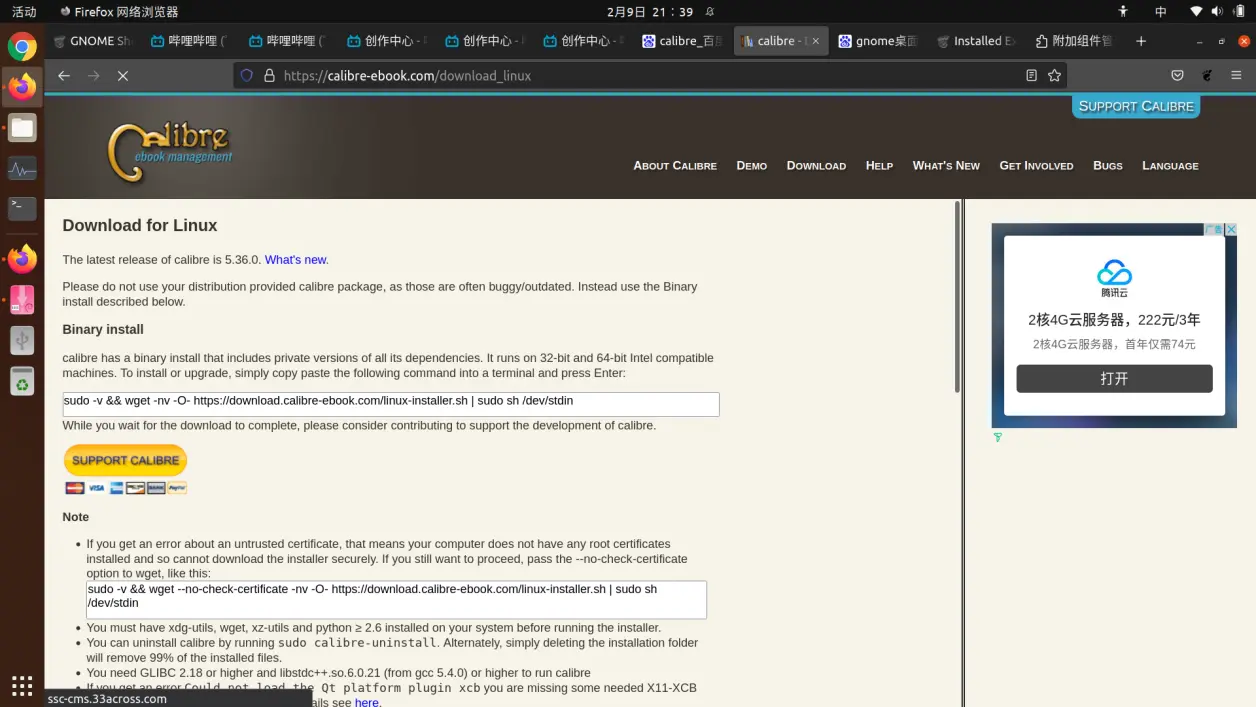Image resolution: width=1256 pixels, height=707 pixels.
Task: Follow the What's new link
Action: [x=296, y=259]
